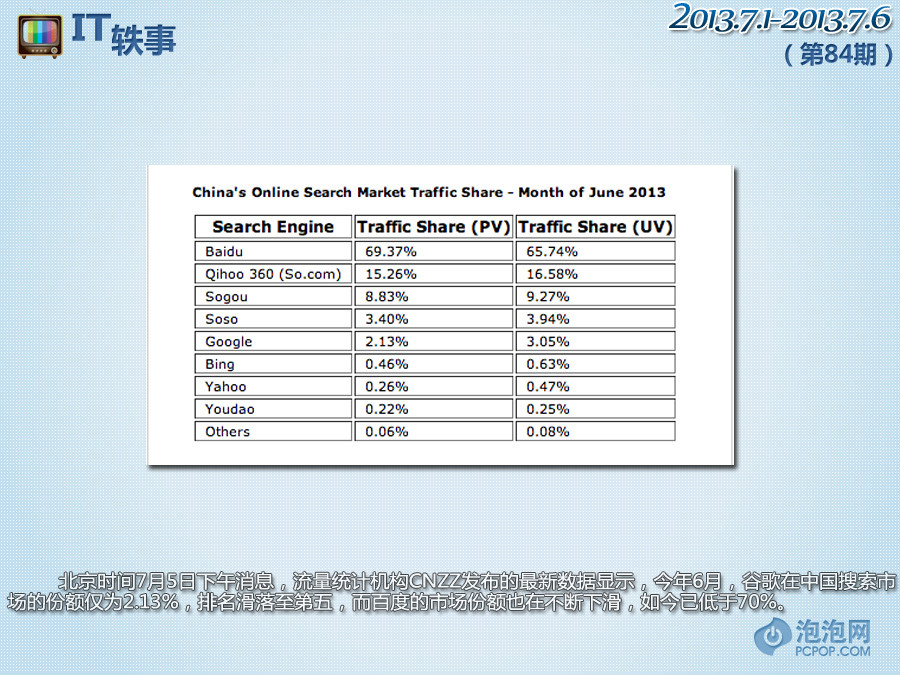Click the 0.63% UV cell
The height and width of the screenshot is (675, 900).
click(595, 364)
